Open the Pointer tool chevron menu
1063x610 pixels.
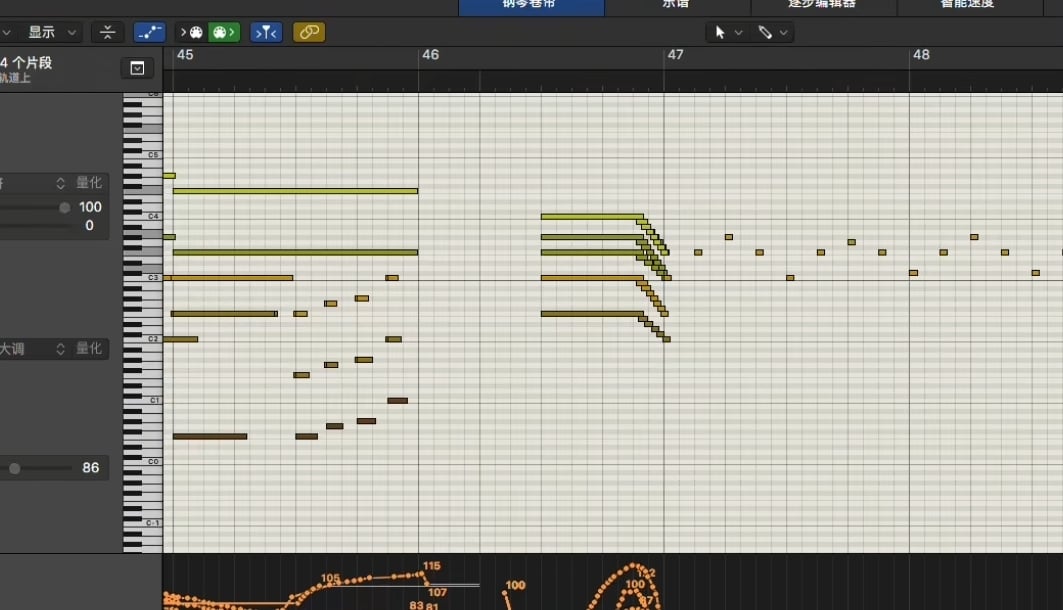738,33
